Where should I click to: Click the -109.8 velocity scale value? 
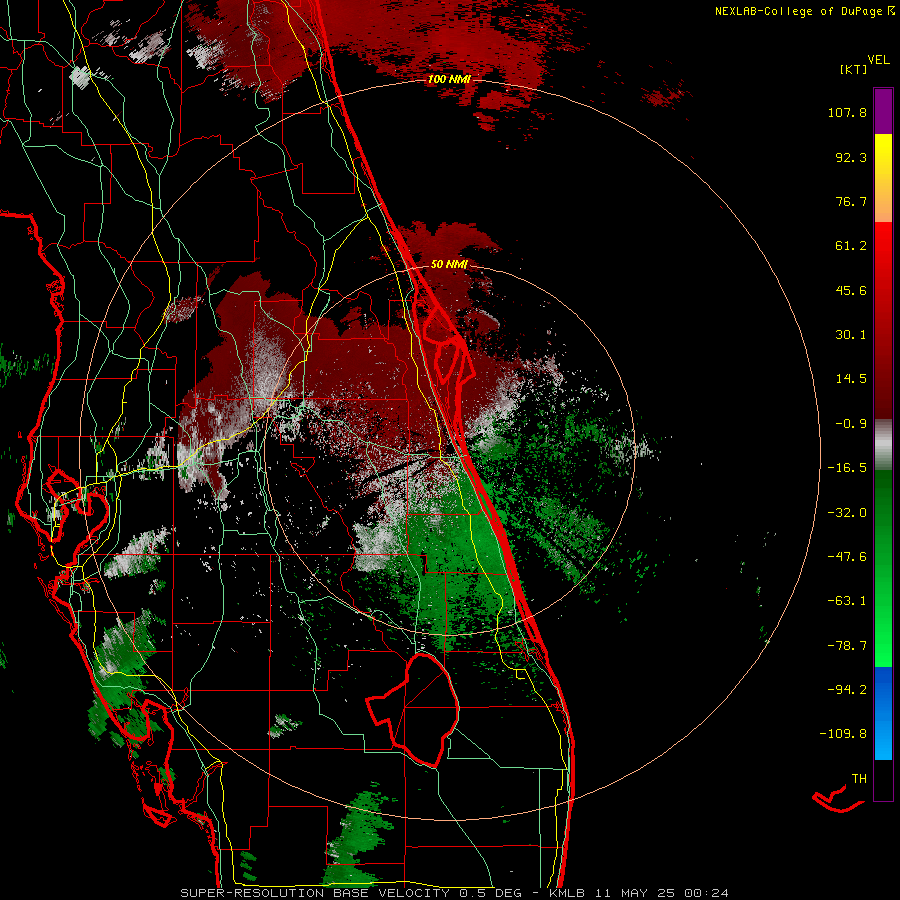point(843,734)
